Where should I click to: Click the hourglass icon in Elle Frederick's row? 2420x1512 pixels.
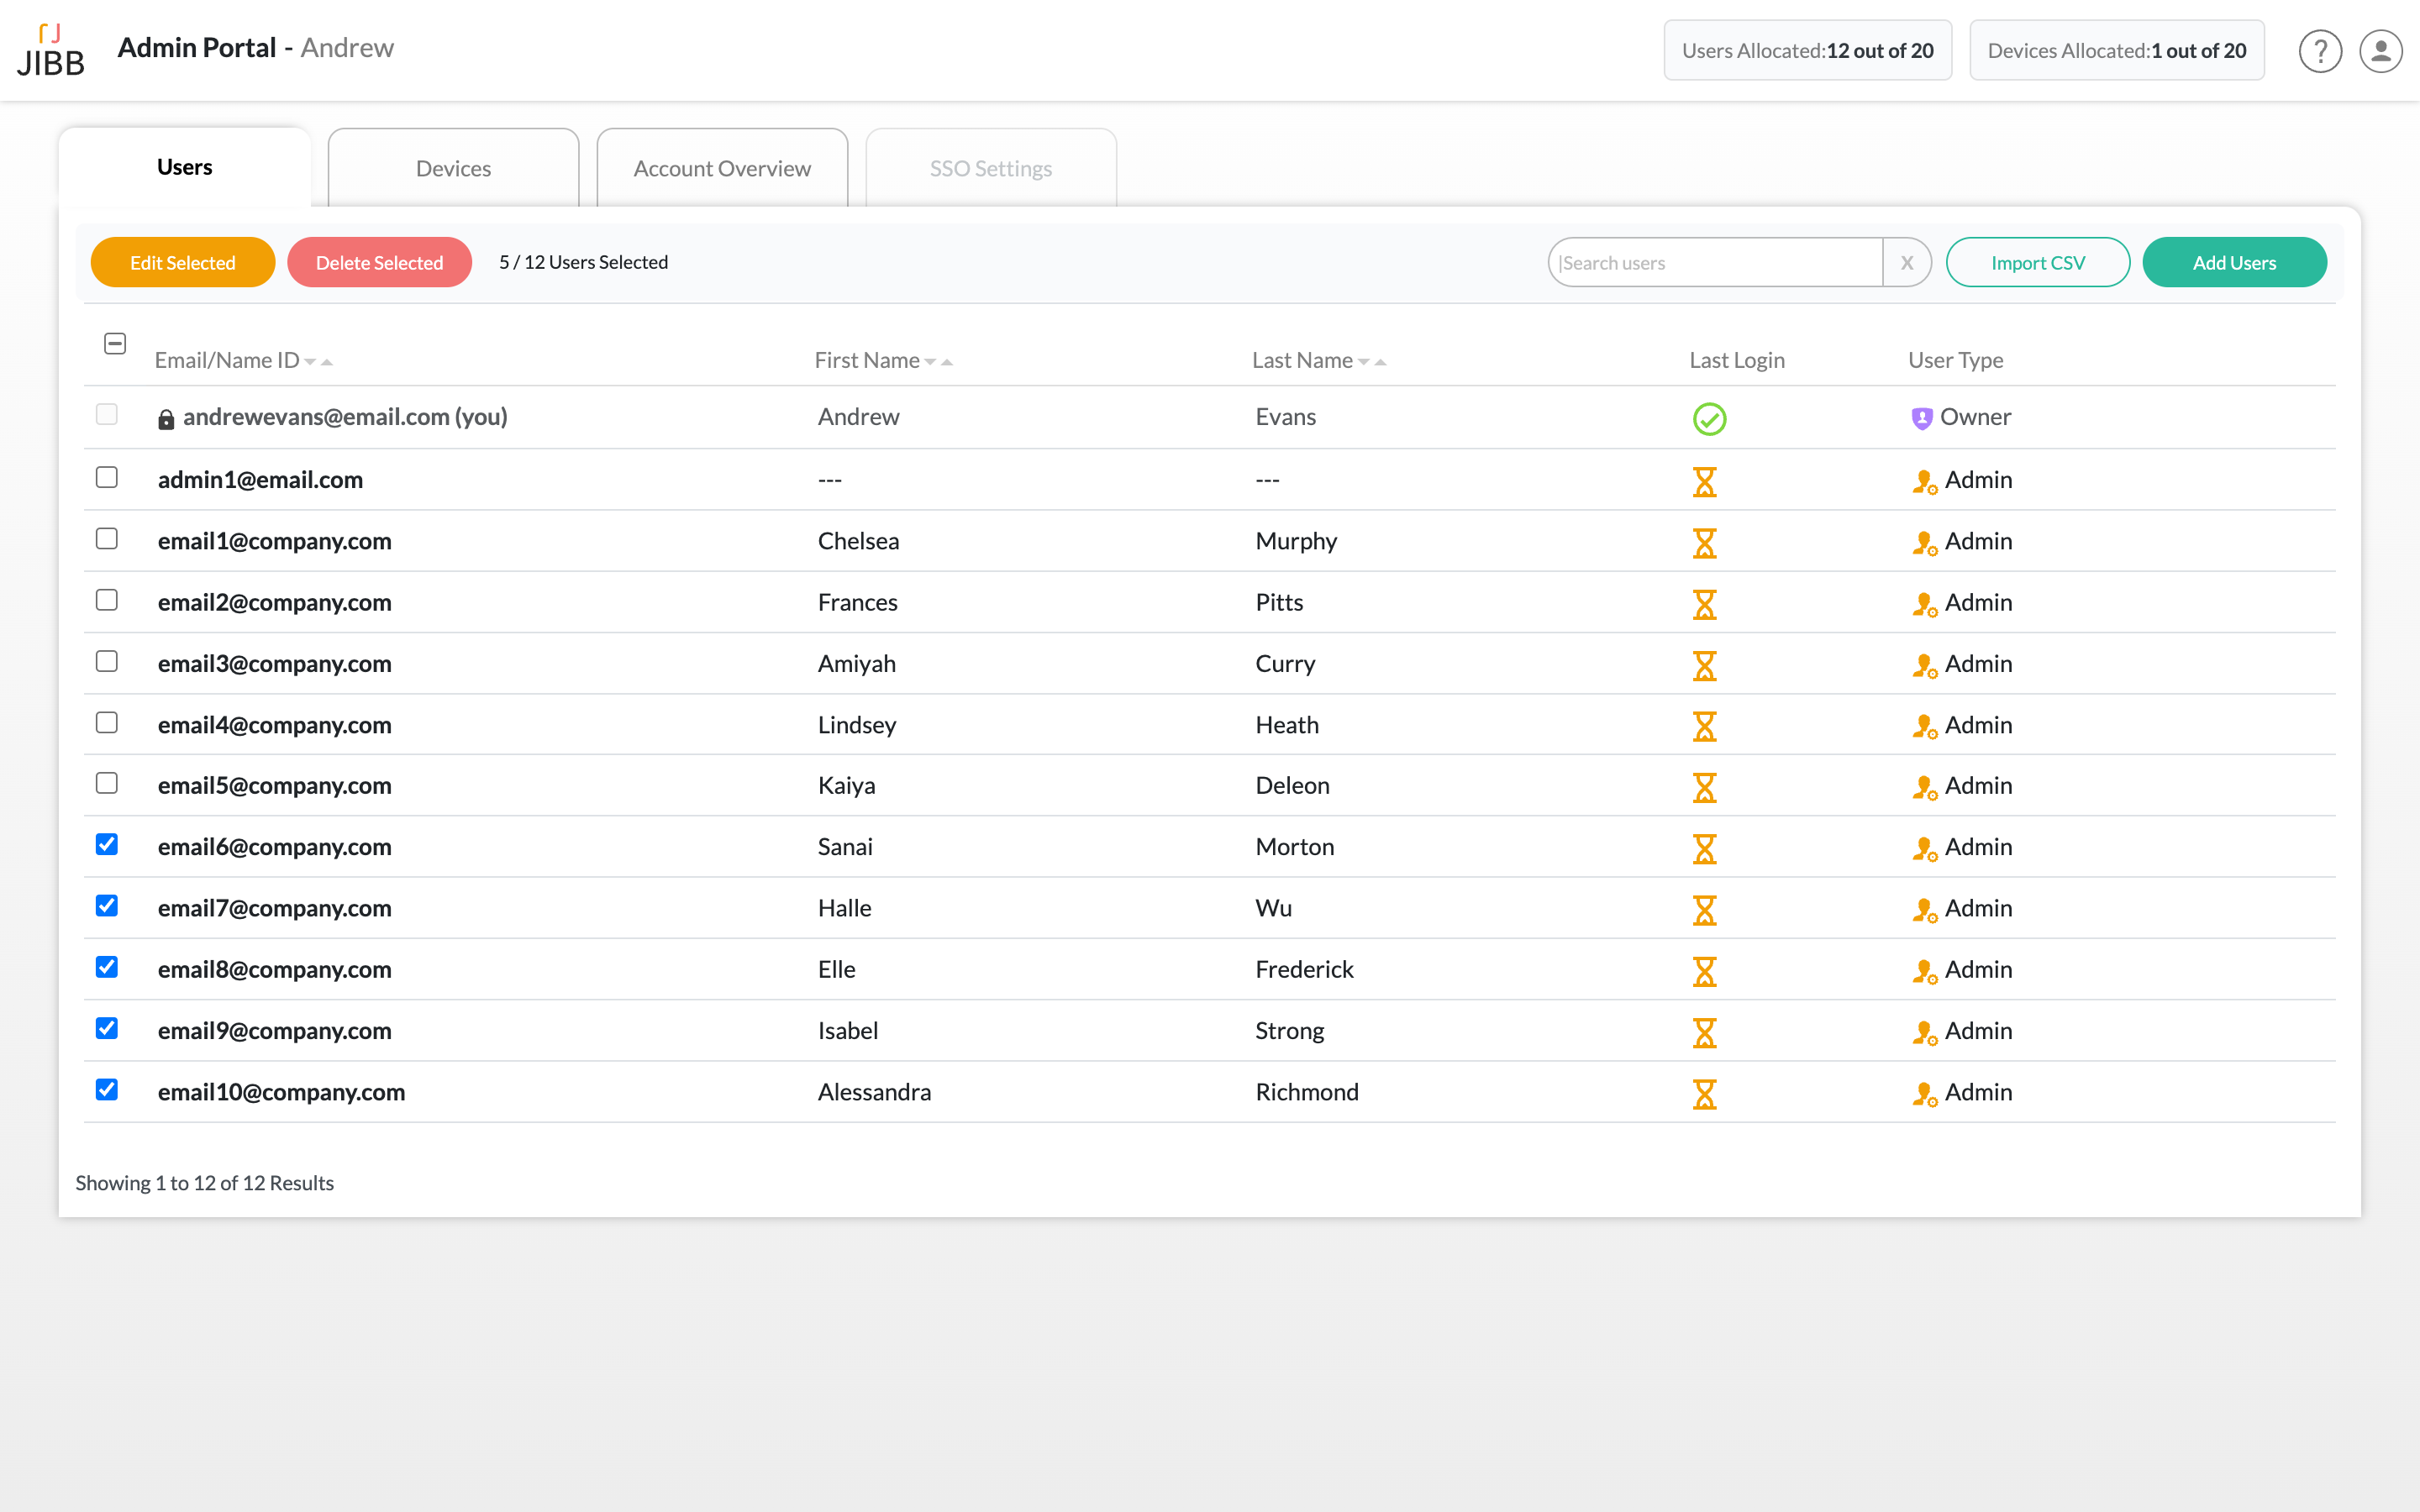pos(1704,971)
